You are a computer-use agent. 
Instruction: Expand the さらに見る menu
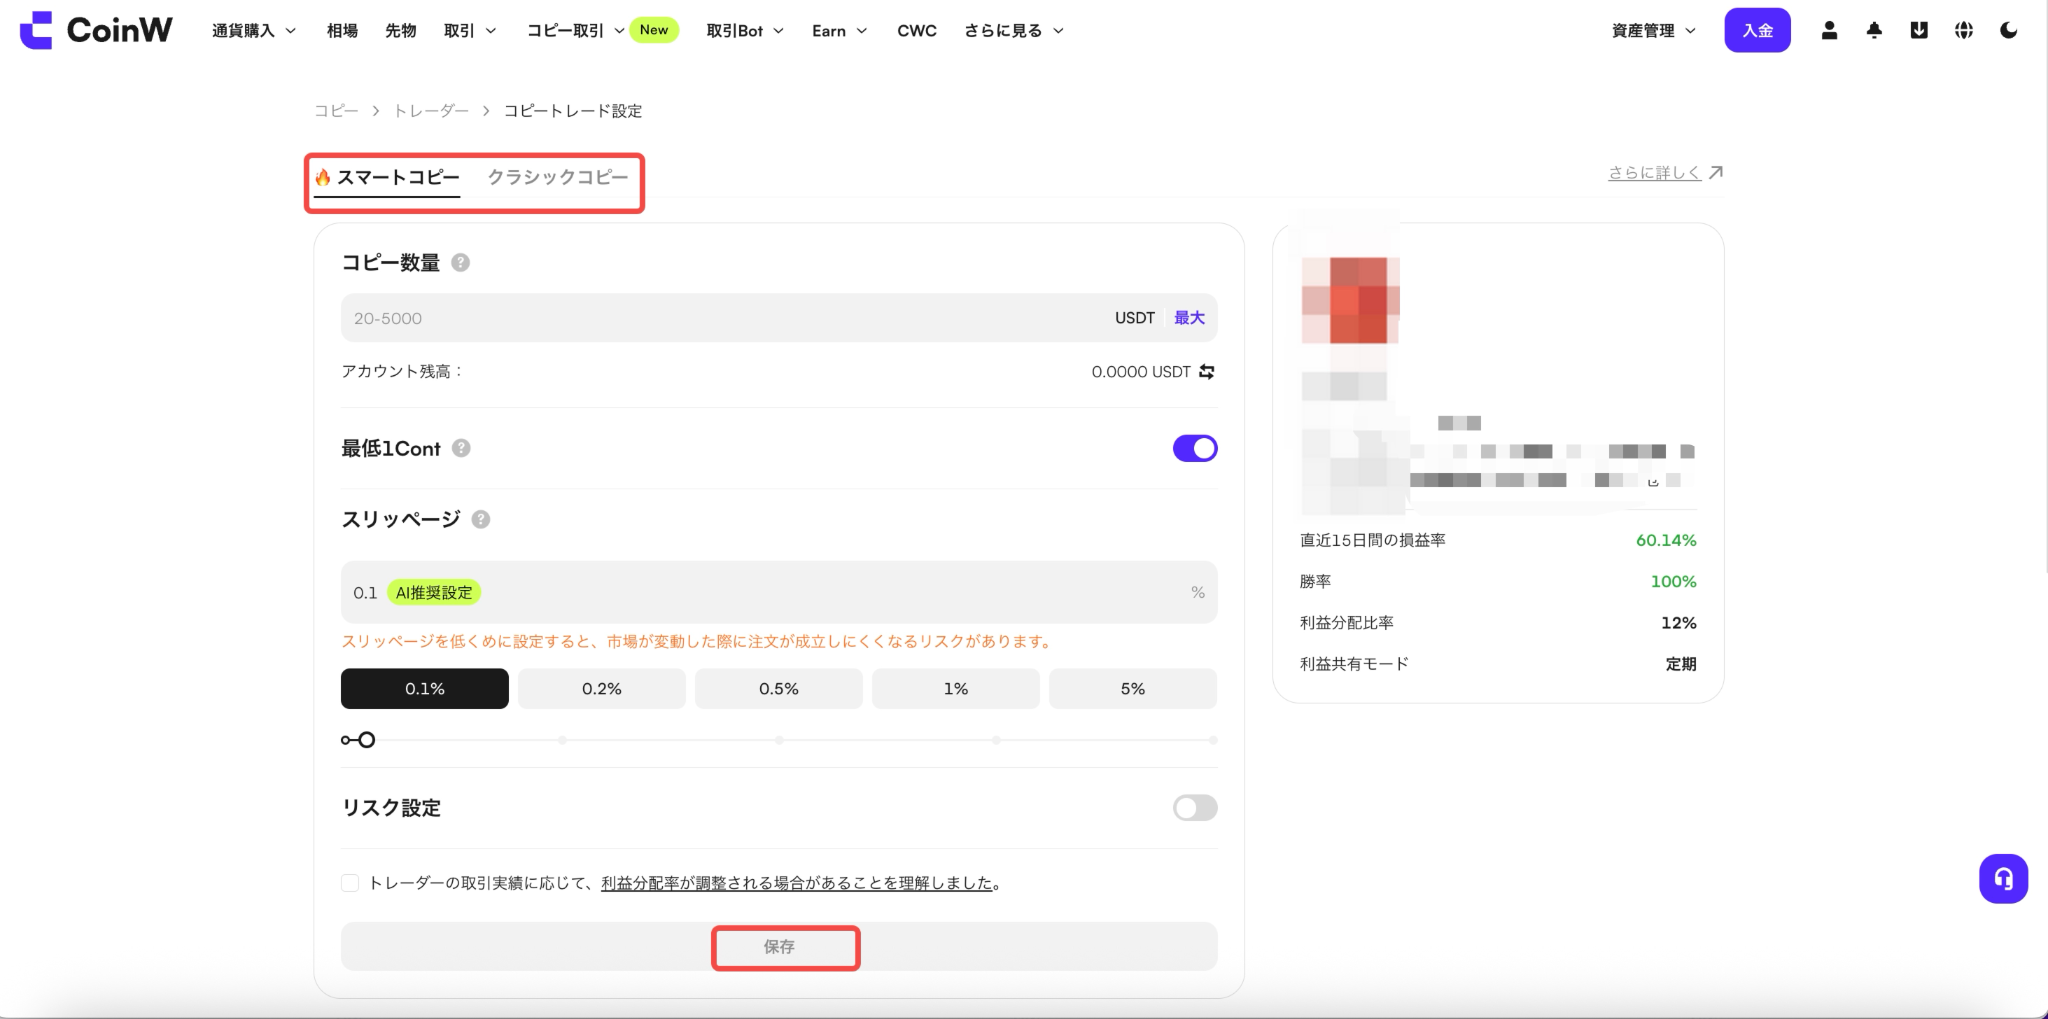(x=1013, y=31)
